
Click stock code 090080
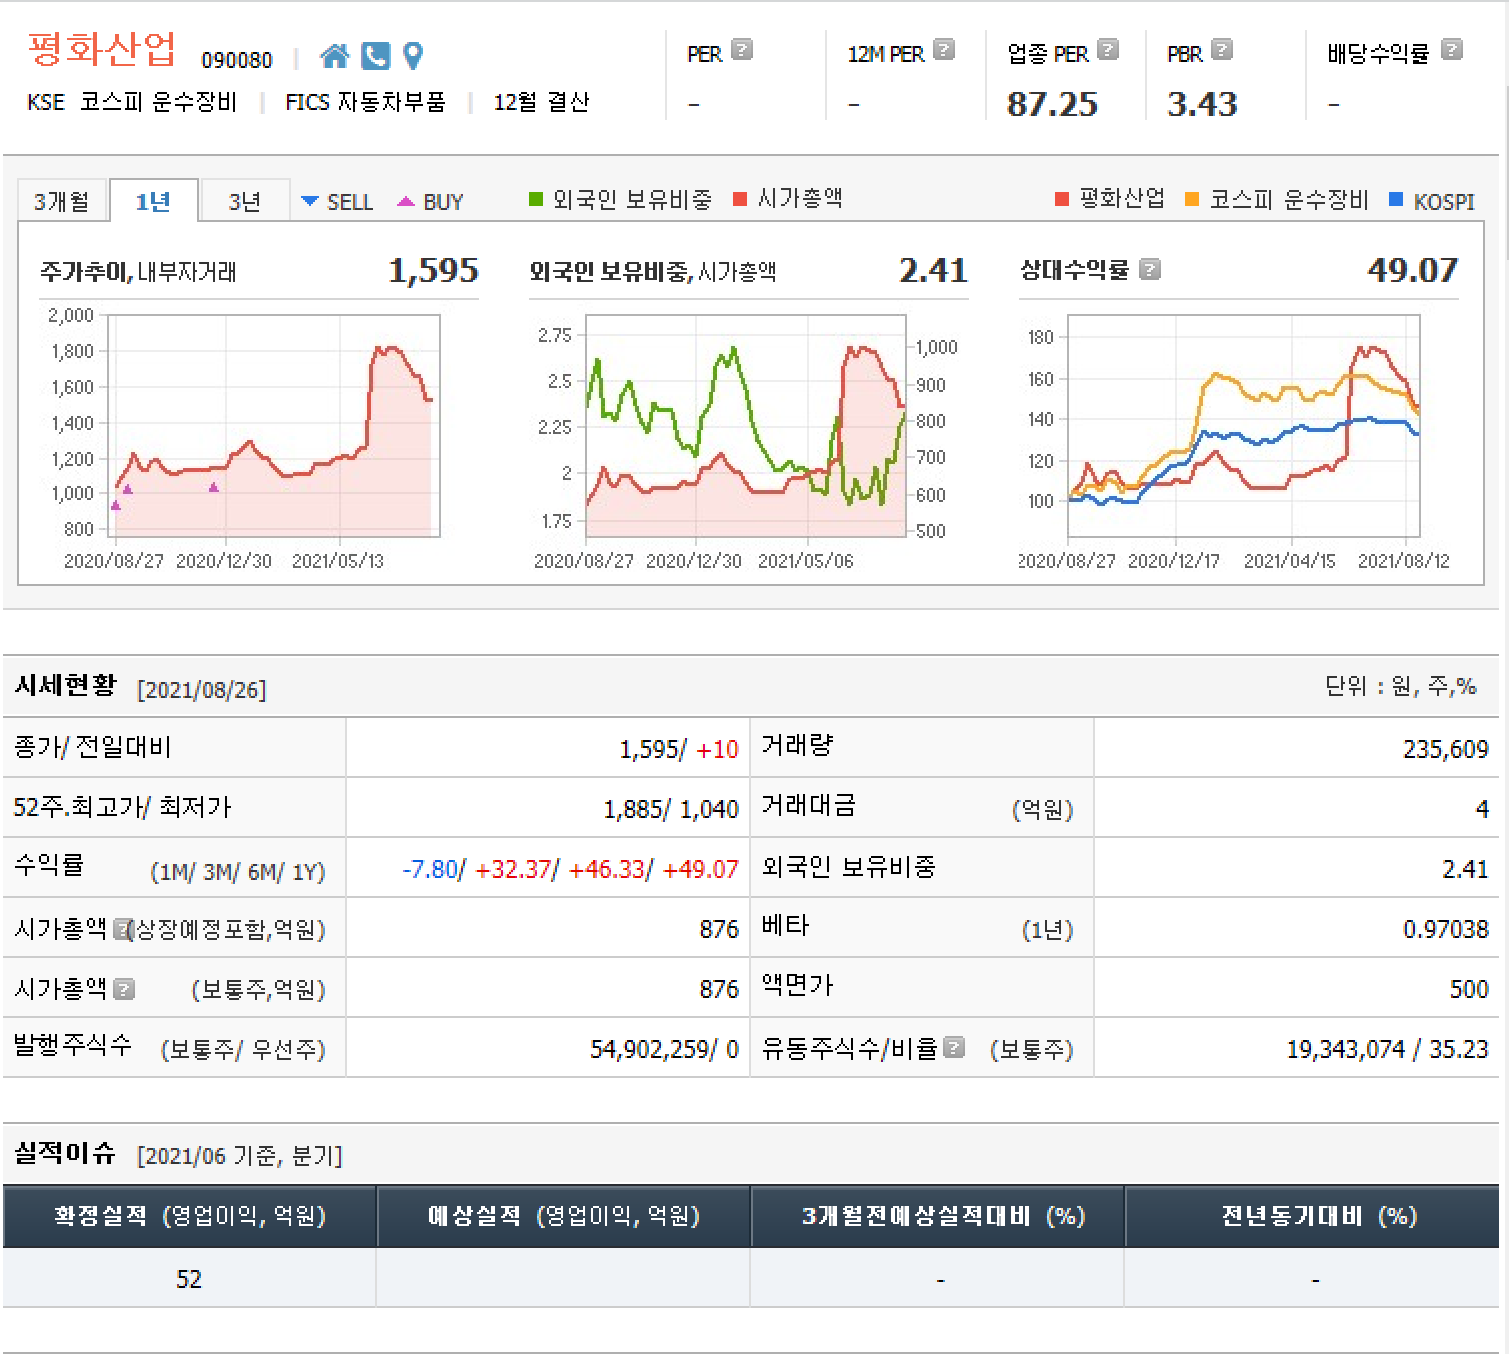pyautogui.click(x=237, y=60)
